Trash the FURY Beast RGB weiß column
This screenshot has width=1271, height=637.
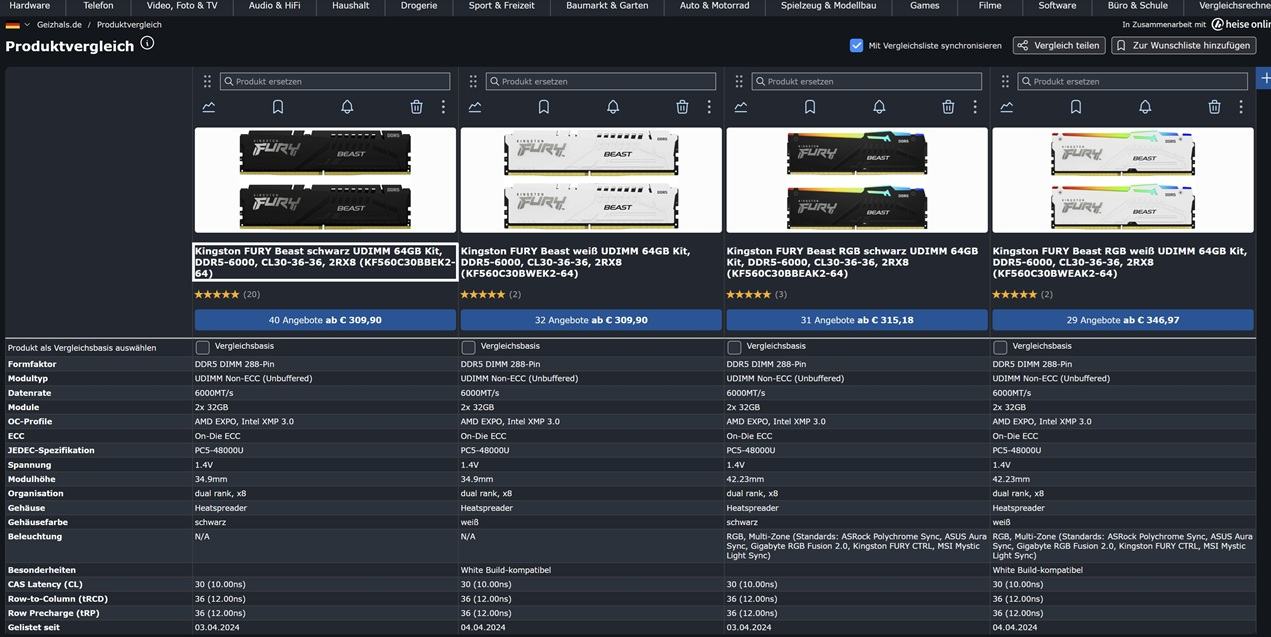[x=1214, y=107]
